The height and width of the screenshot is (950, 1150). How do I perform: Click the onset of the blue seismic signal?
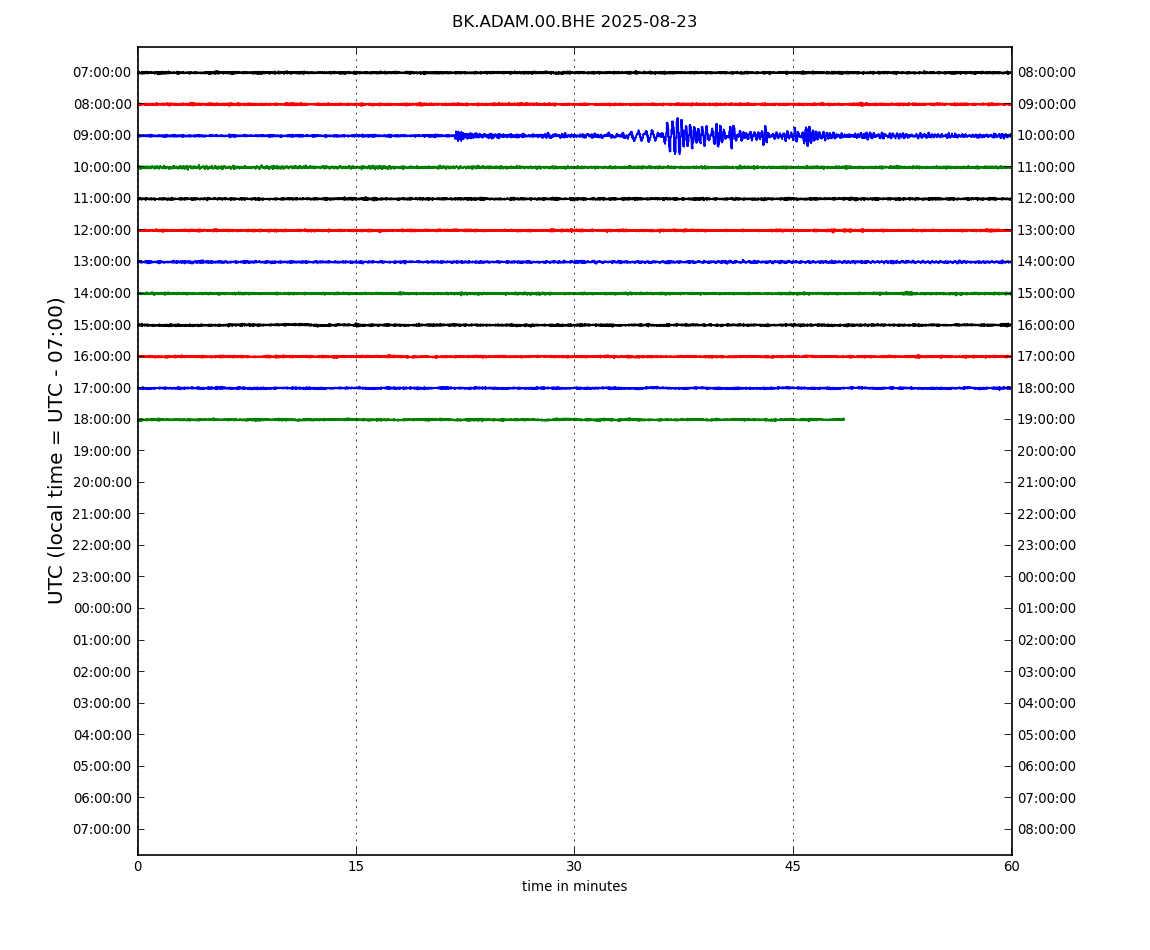click(x=456, y=136)
